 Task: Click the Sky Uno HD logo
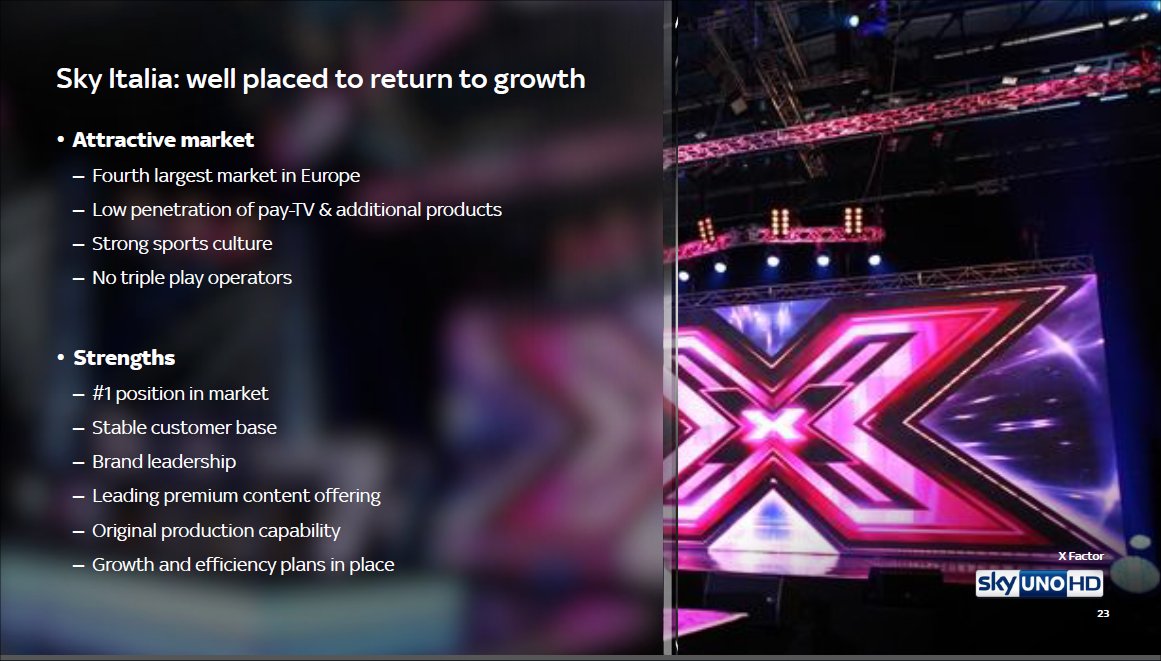pos(1039,583)
